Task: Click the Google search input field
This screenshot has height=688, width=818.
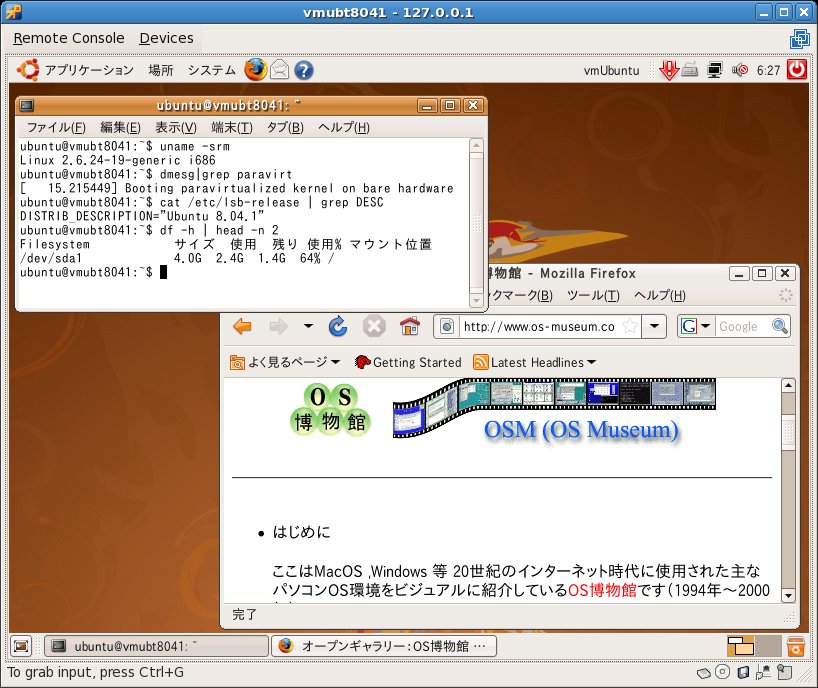Action: click(742, 327)
